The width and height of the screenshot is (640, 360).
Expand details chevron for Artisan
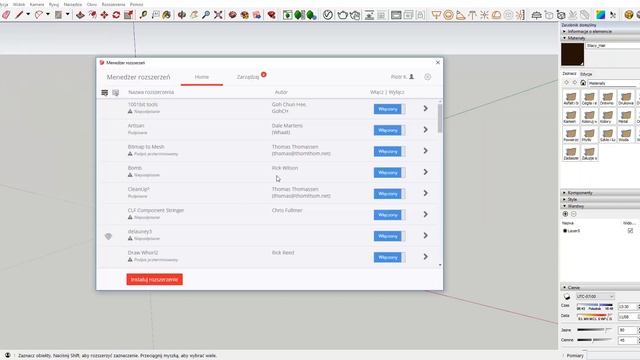(x=425, y=130)
